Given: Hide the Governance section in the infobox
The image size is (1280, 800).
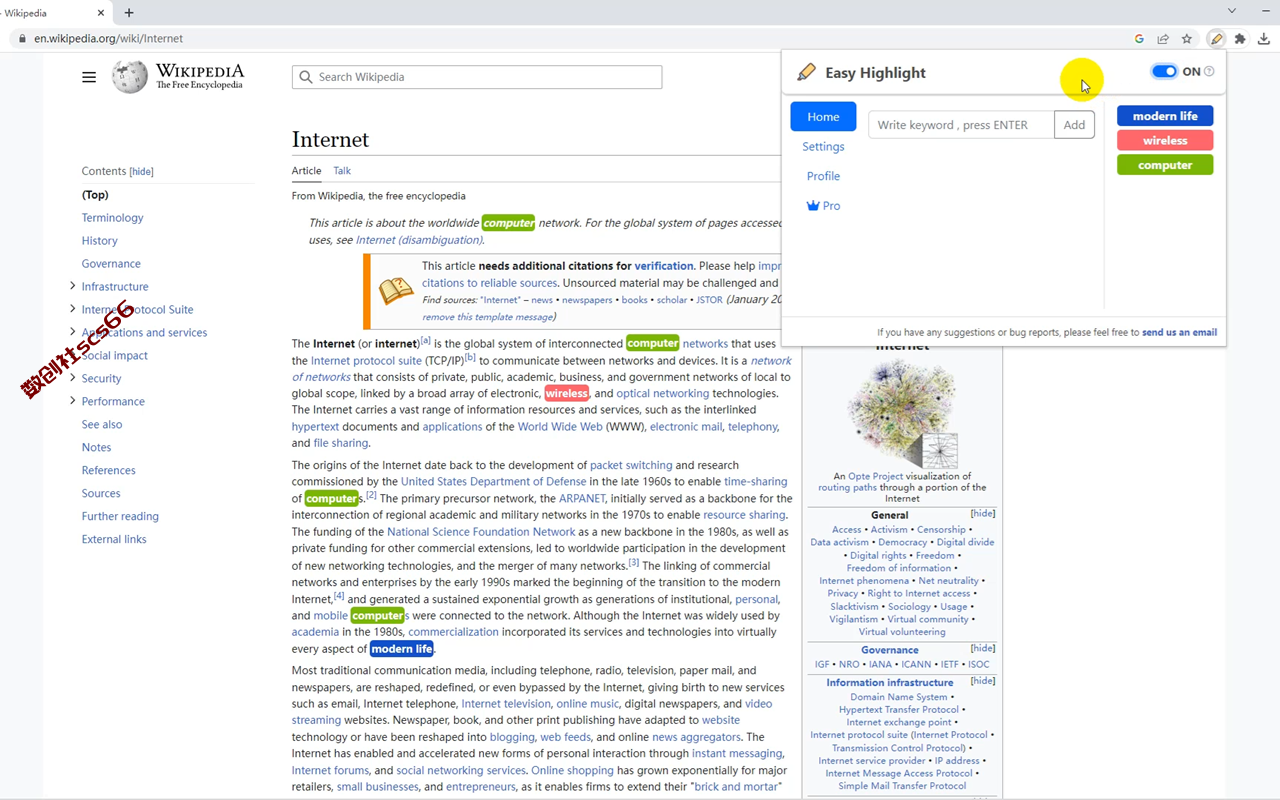Looking at the screenshot, I should pyautogui.click(x=983, y=649).
